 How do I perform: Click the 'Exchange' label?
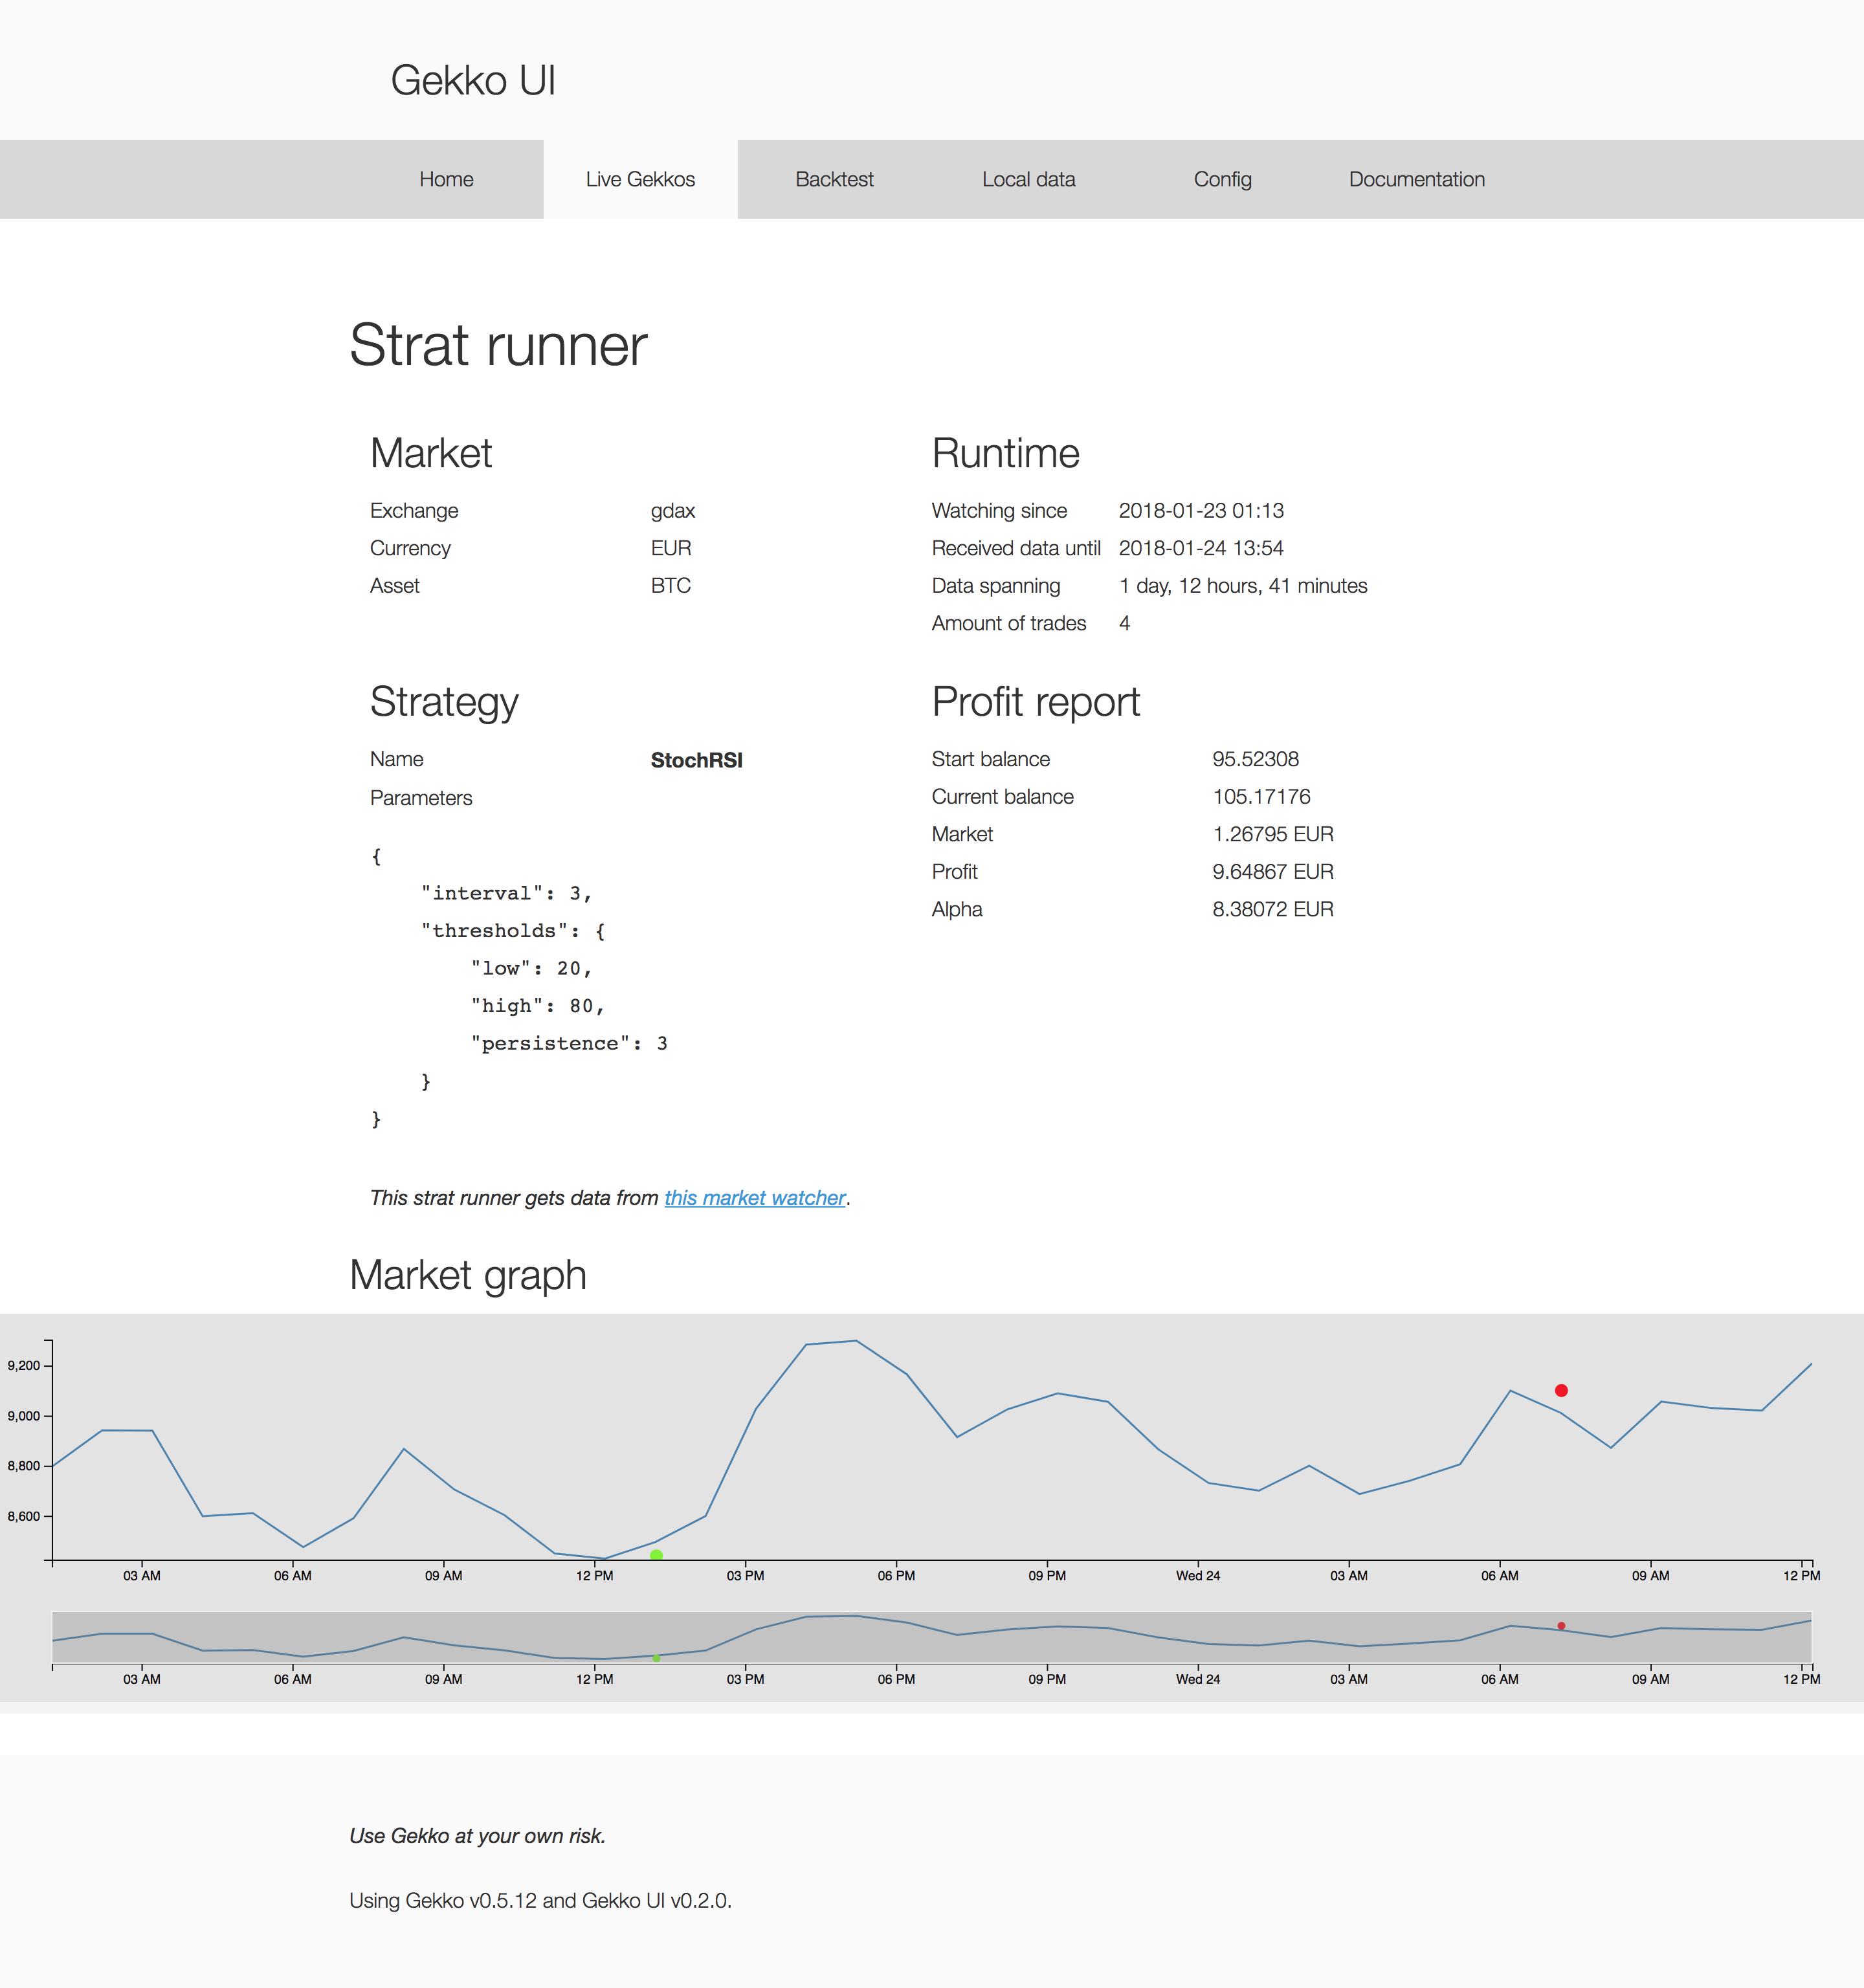tap(414, 511)
